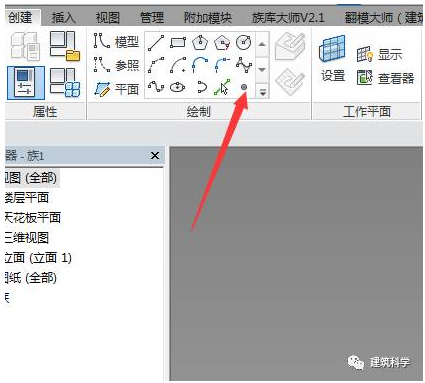Click the 参照 reference line tool
This screenshot has width=425, height=383.
tap(116, 65)
